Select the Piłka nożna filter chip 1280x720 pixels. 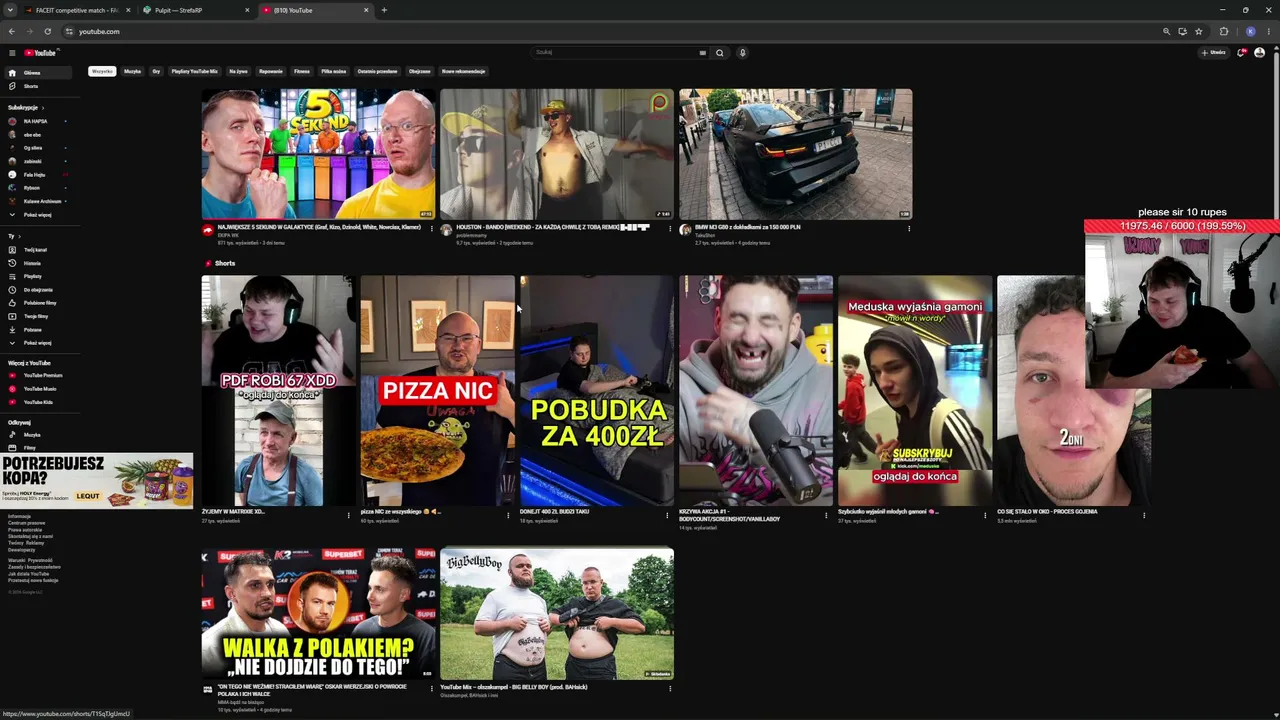[x=334, y=71]
